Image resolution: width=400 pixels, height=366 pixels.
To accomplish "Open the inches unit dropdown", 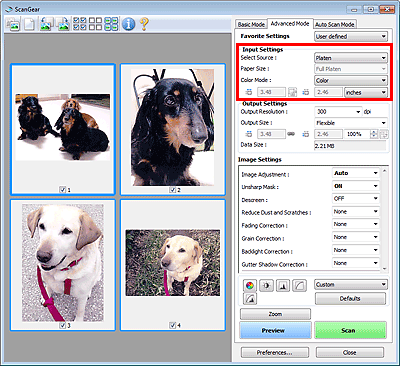I will point(366,92).
